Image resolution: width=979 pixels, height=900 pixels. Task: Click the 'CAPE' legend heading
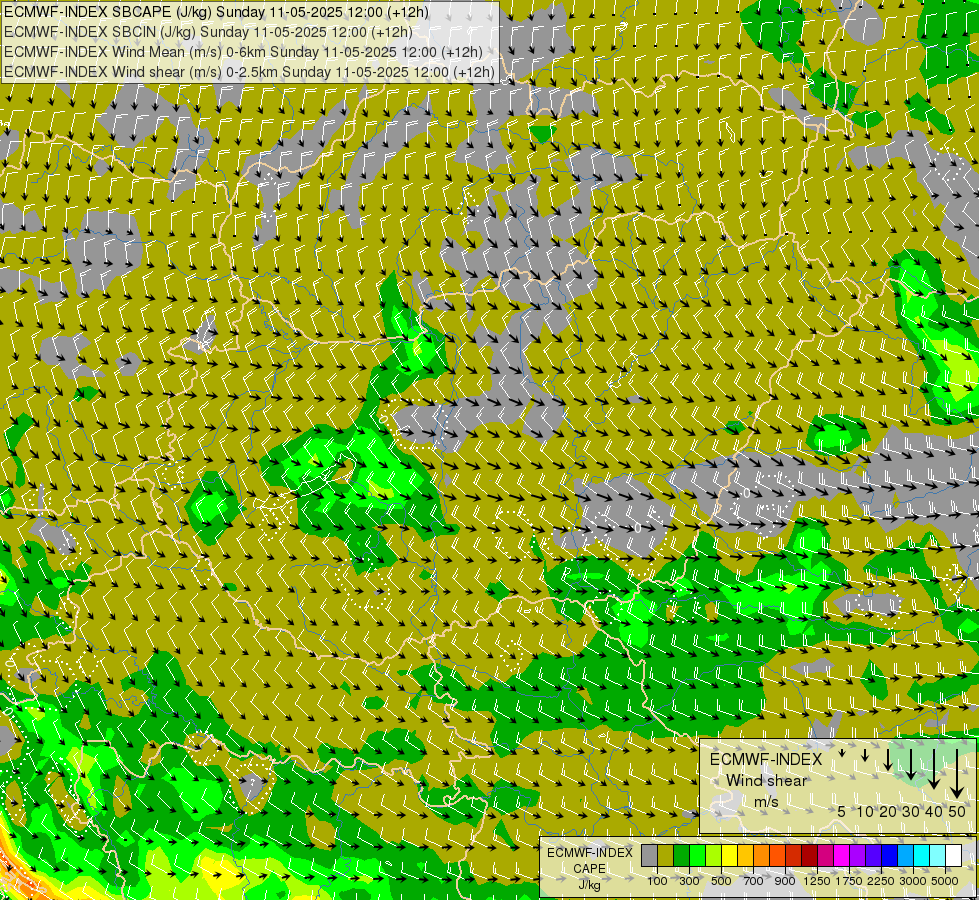tap(589, 869)
